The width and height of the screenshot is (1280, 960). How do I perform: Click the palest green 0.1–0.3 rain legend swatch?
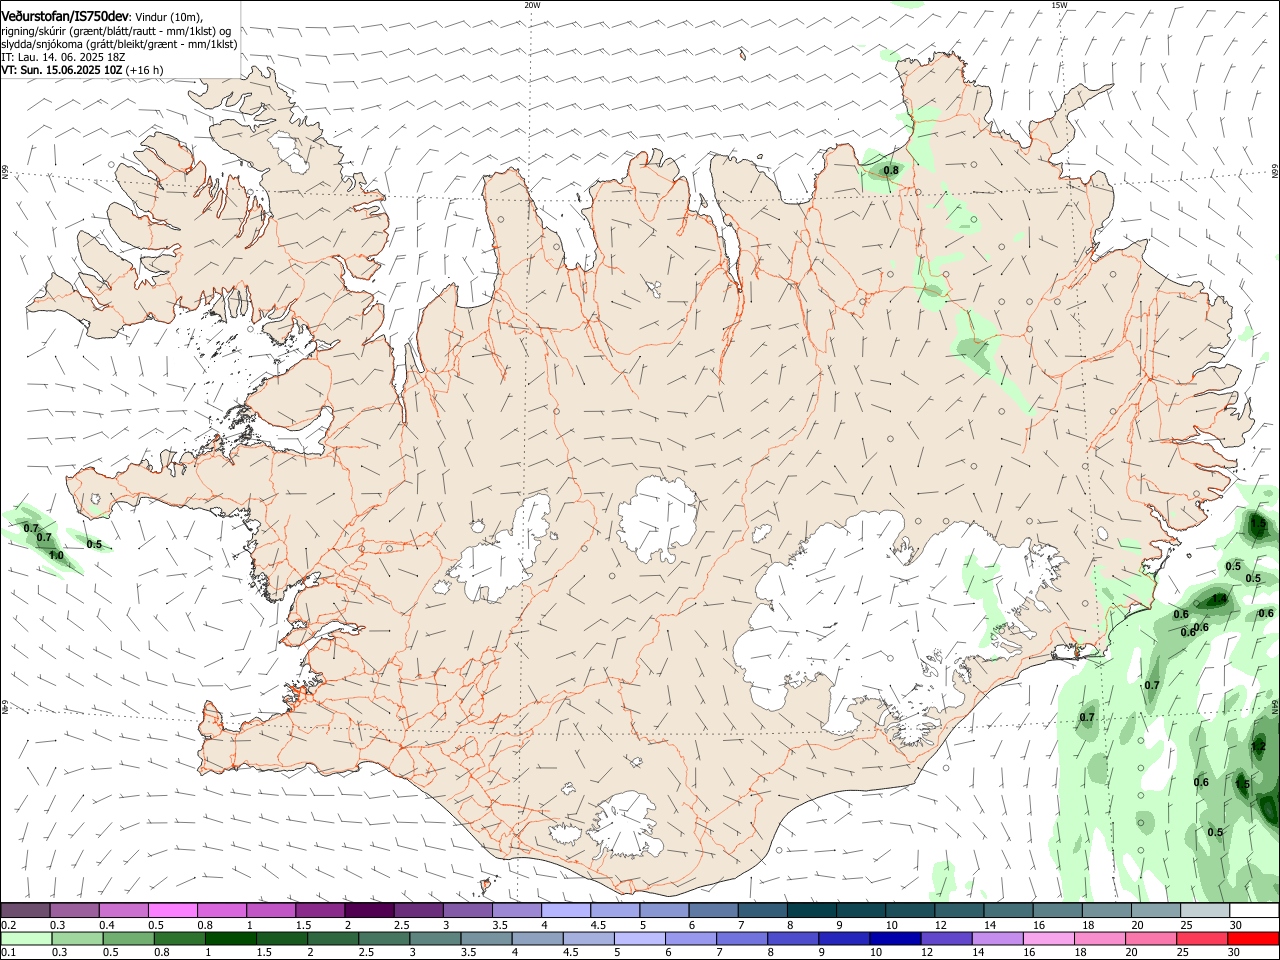click(26, 939)
